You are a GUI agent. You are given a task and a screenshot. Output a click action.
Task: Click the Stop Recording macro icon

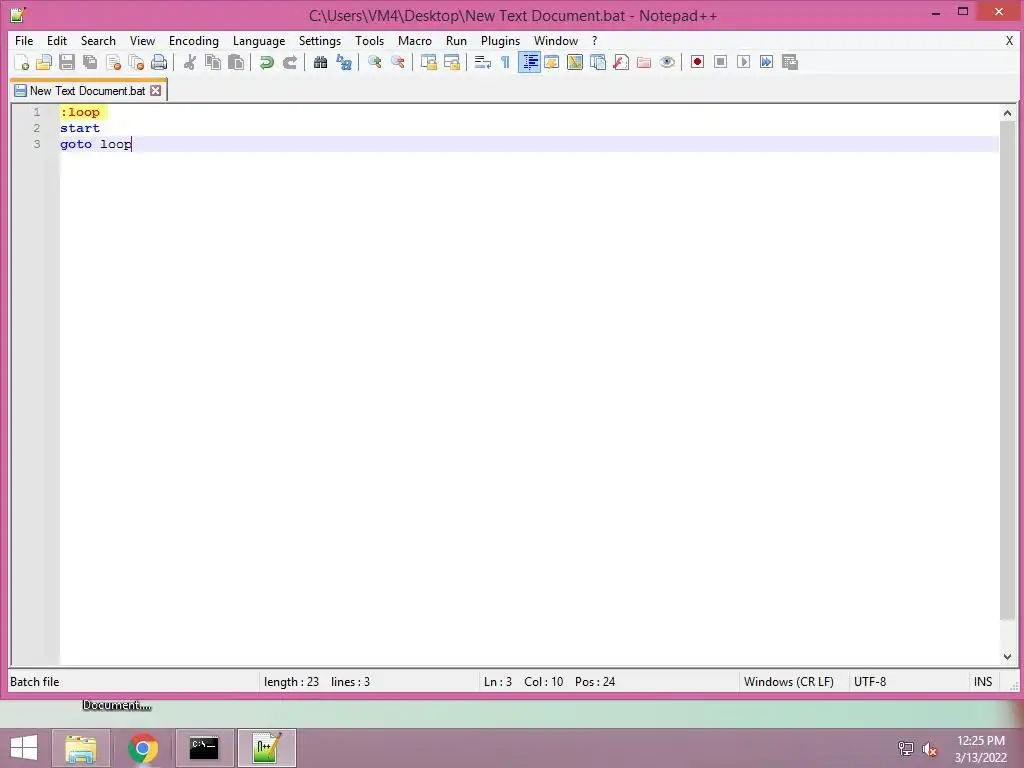click(x=720, y=62)
